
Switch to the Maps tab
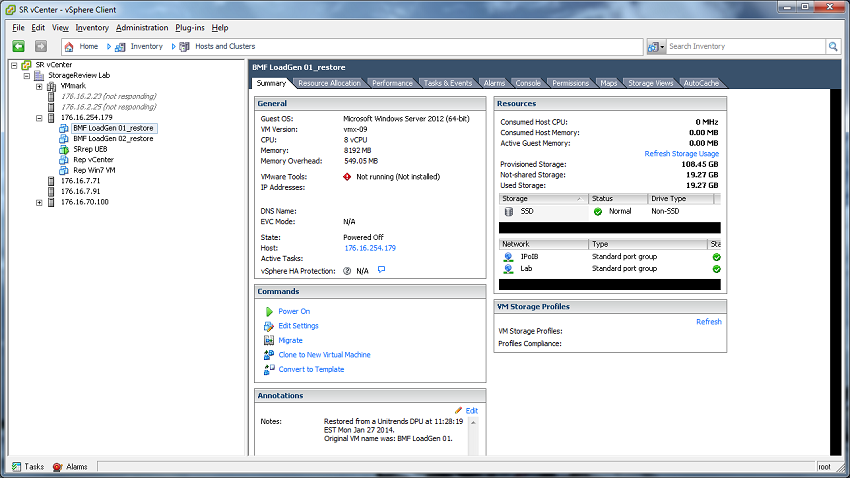click(x=608, y=83)
